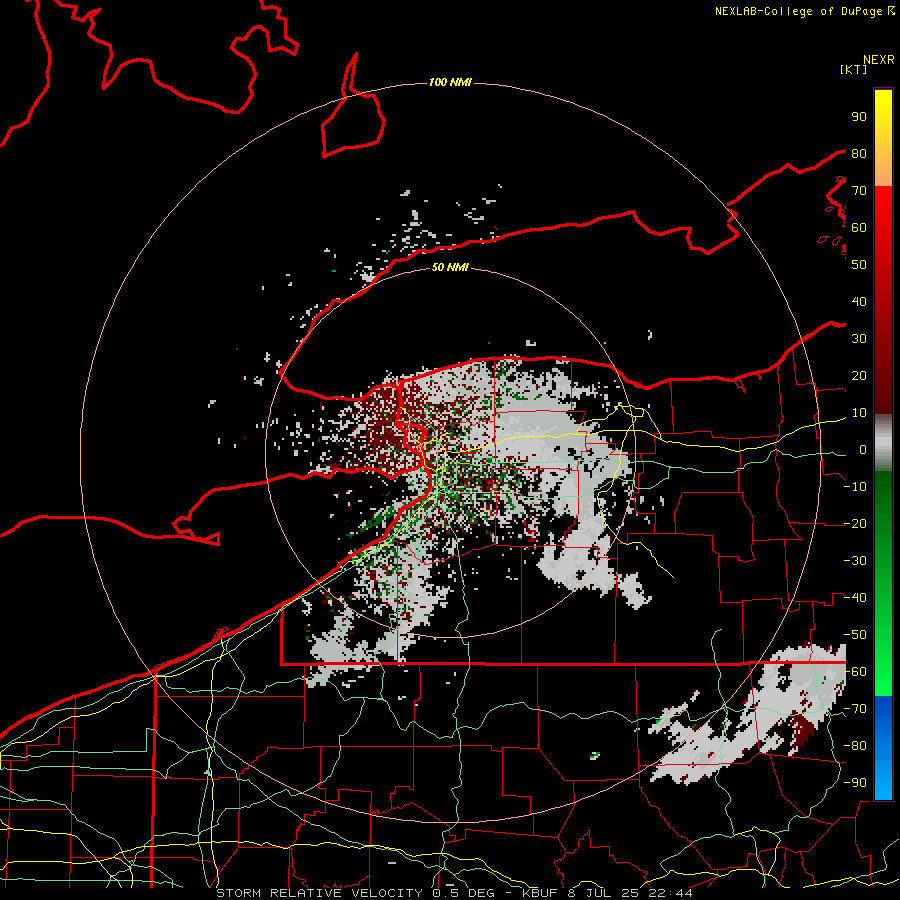Click the 80 value on the velocity scale
The image size is (900, 900).
pos(859,154)
